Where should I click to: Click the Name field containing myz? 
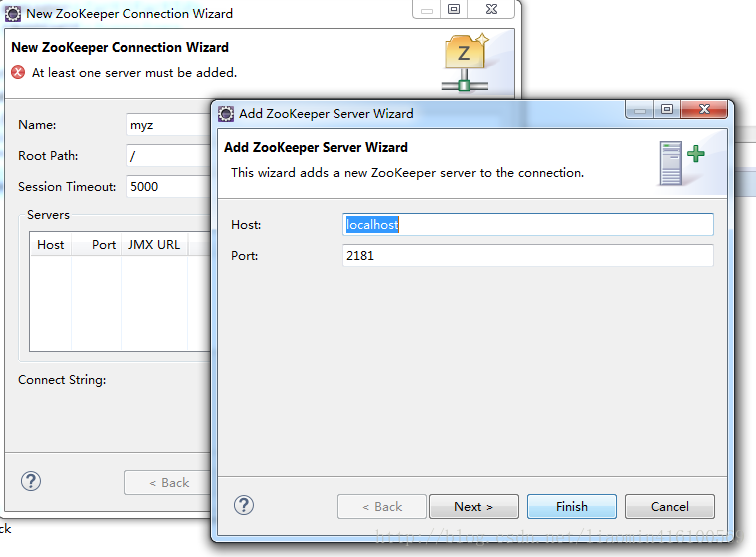[169, 125]
